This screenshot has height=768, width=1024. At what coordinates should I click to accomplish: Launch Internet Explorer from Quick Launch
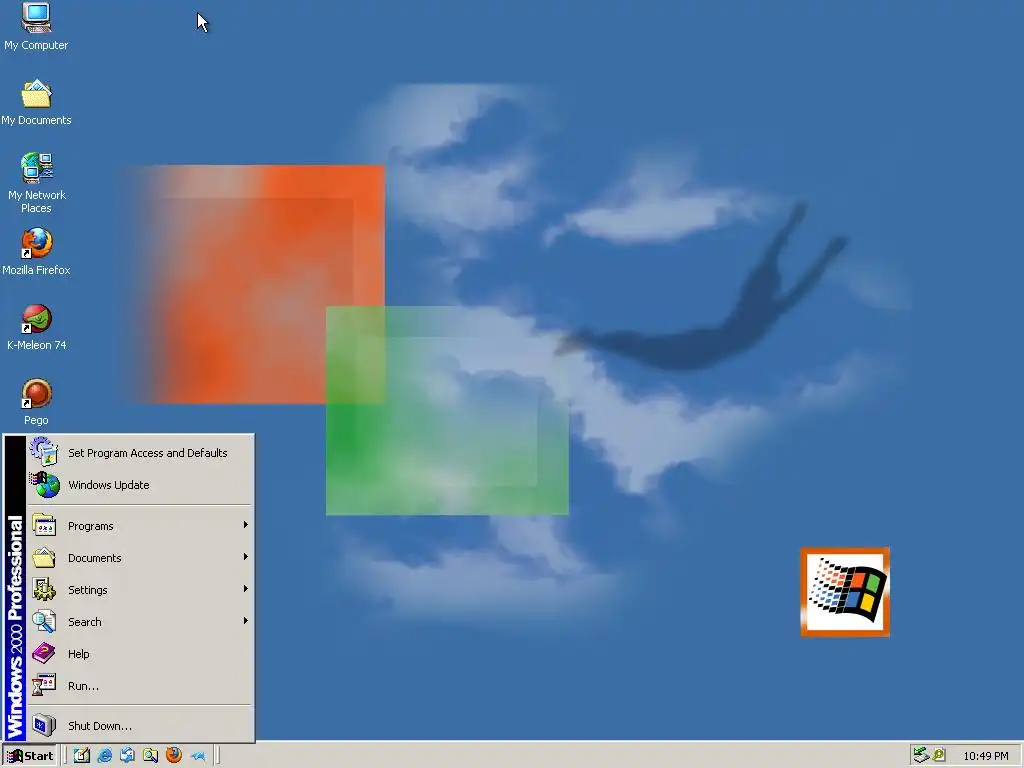tap(104, 756)
